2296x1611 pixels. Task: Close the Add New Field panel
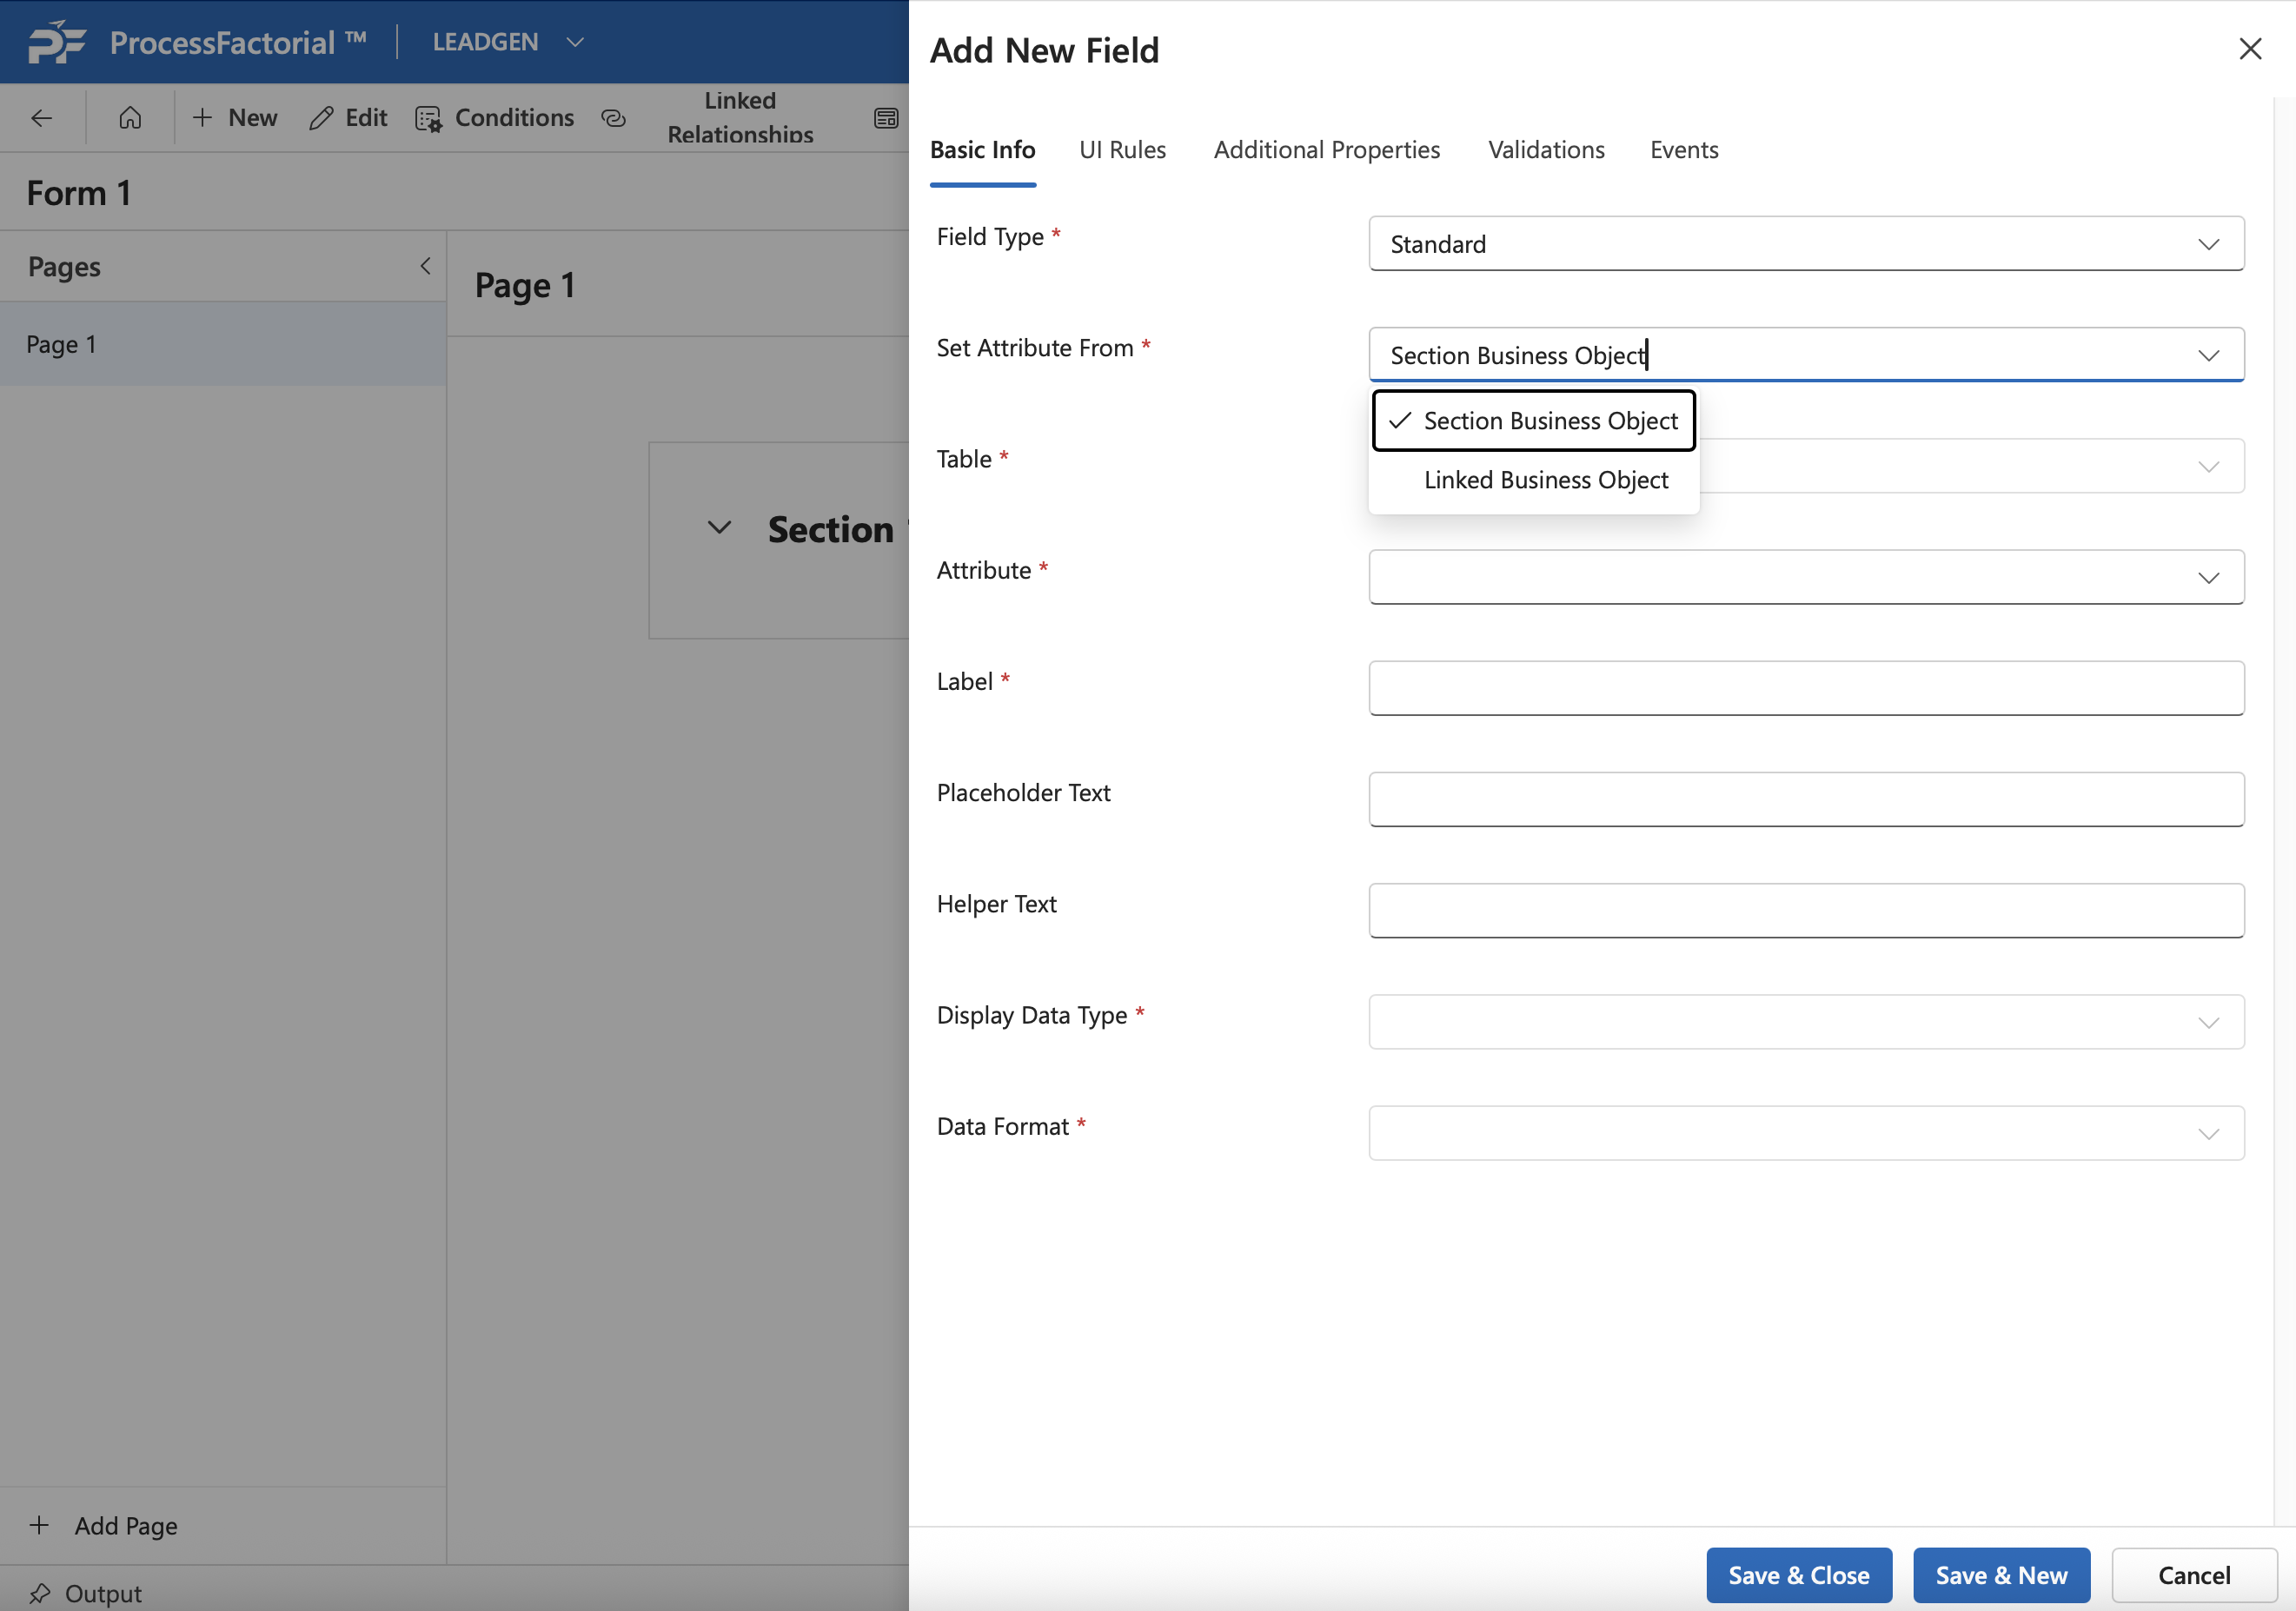2249,49
